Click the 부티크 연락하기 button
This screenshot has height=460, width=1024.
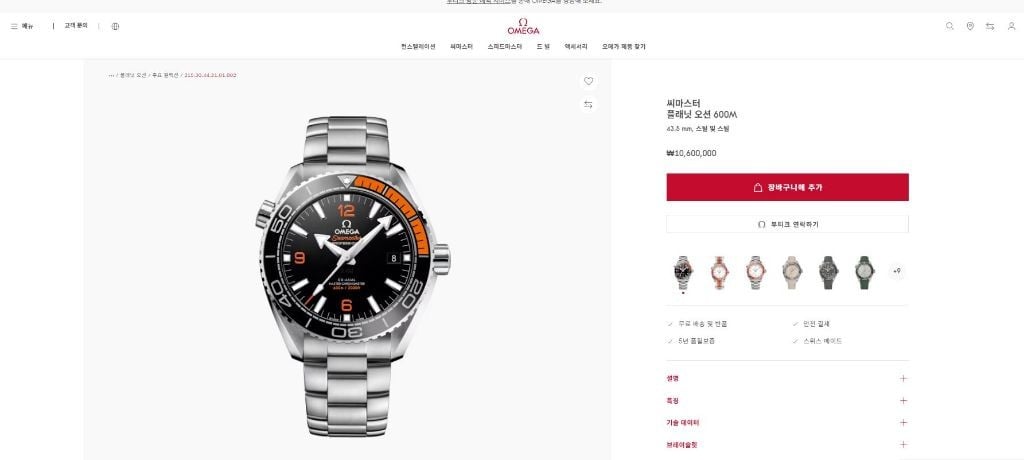pos(787,224)
